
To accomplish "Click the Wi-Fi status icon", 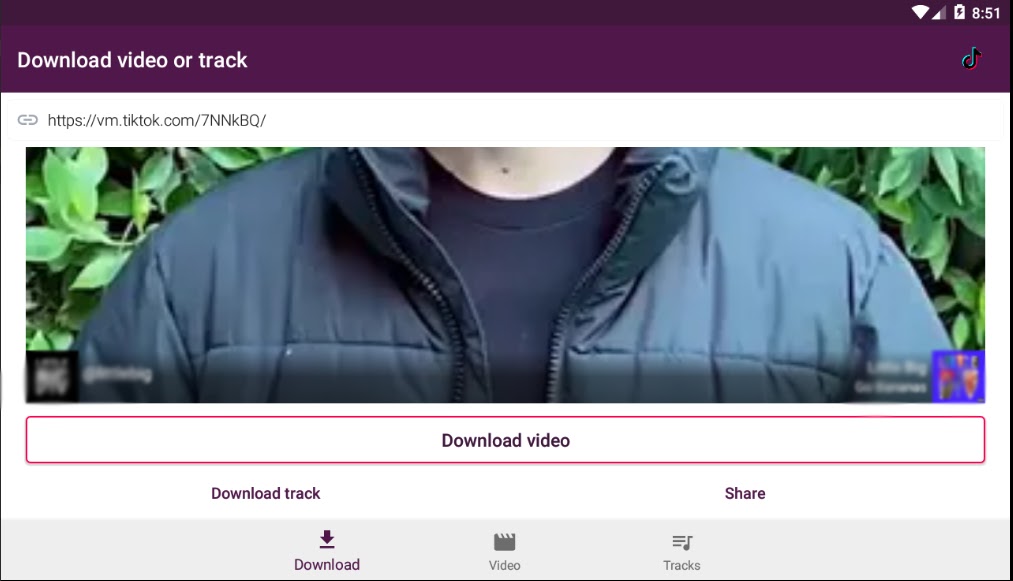I will (920, 13).
